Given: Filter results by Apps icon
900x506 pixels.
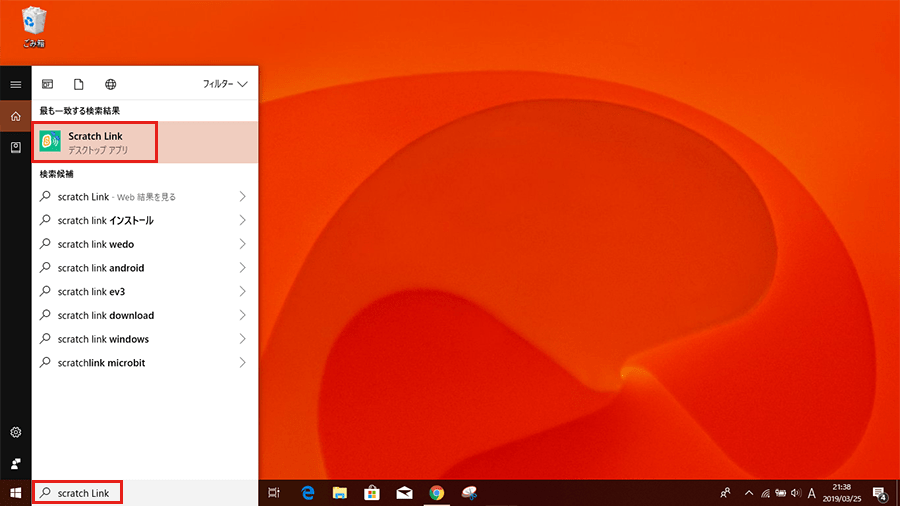Looking at the screenshot, I should 48,84.
